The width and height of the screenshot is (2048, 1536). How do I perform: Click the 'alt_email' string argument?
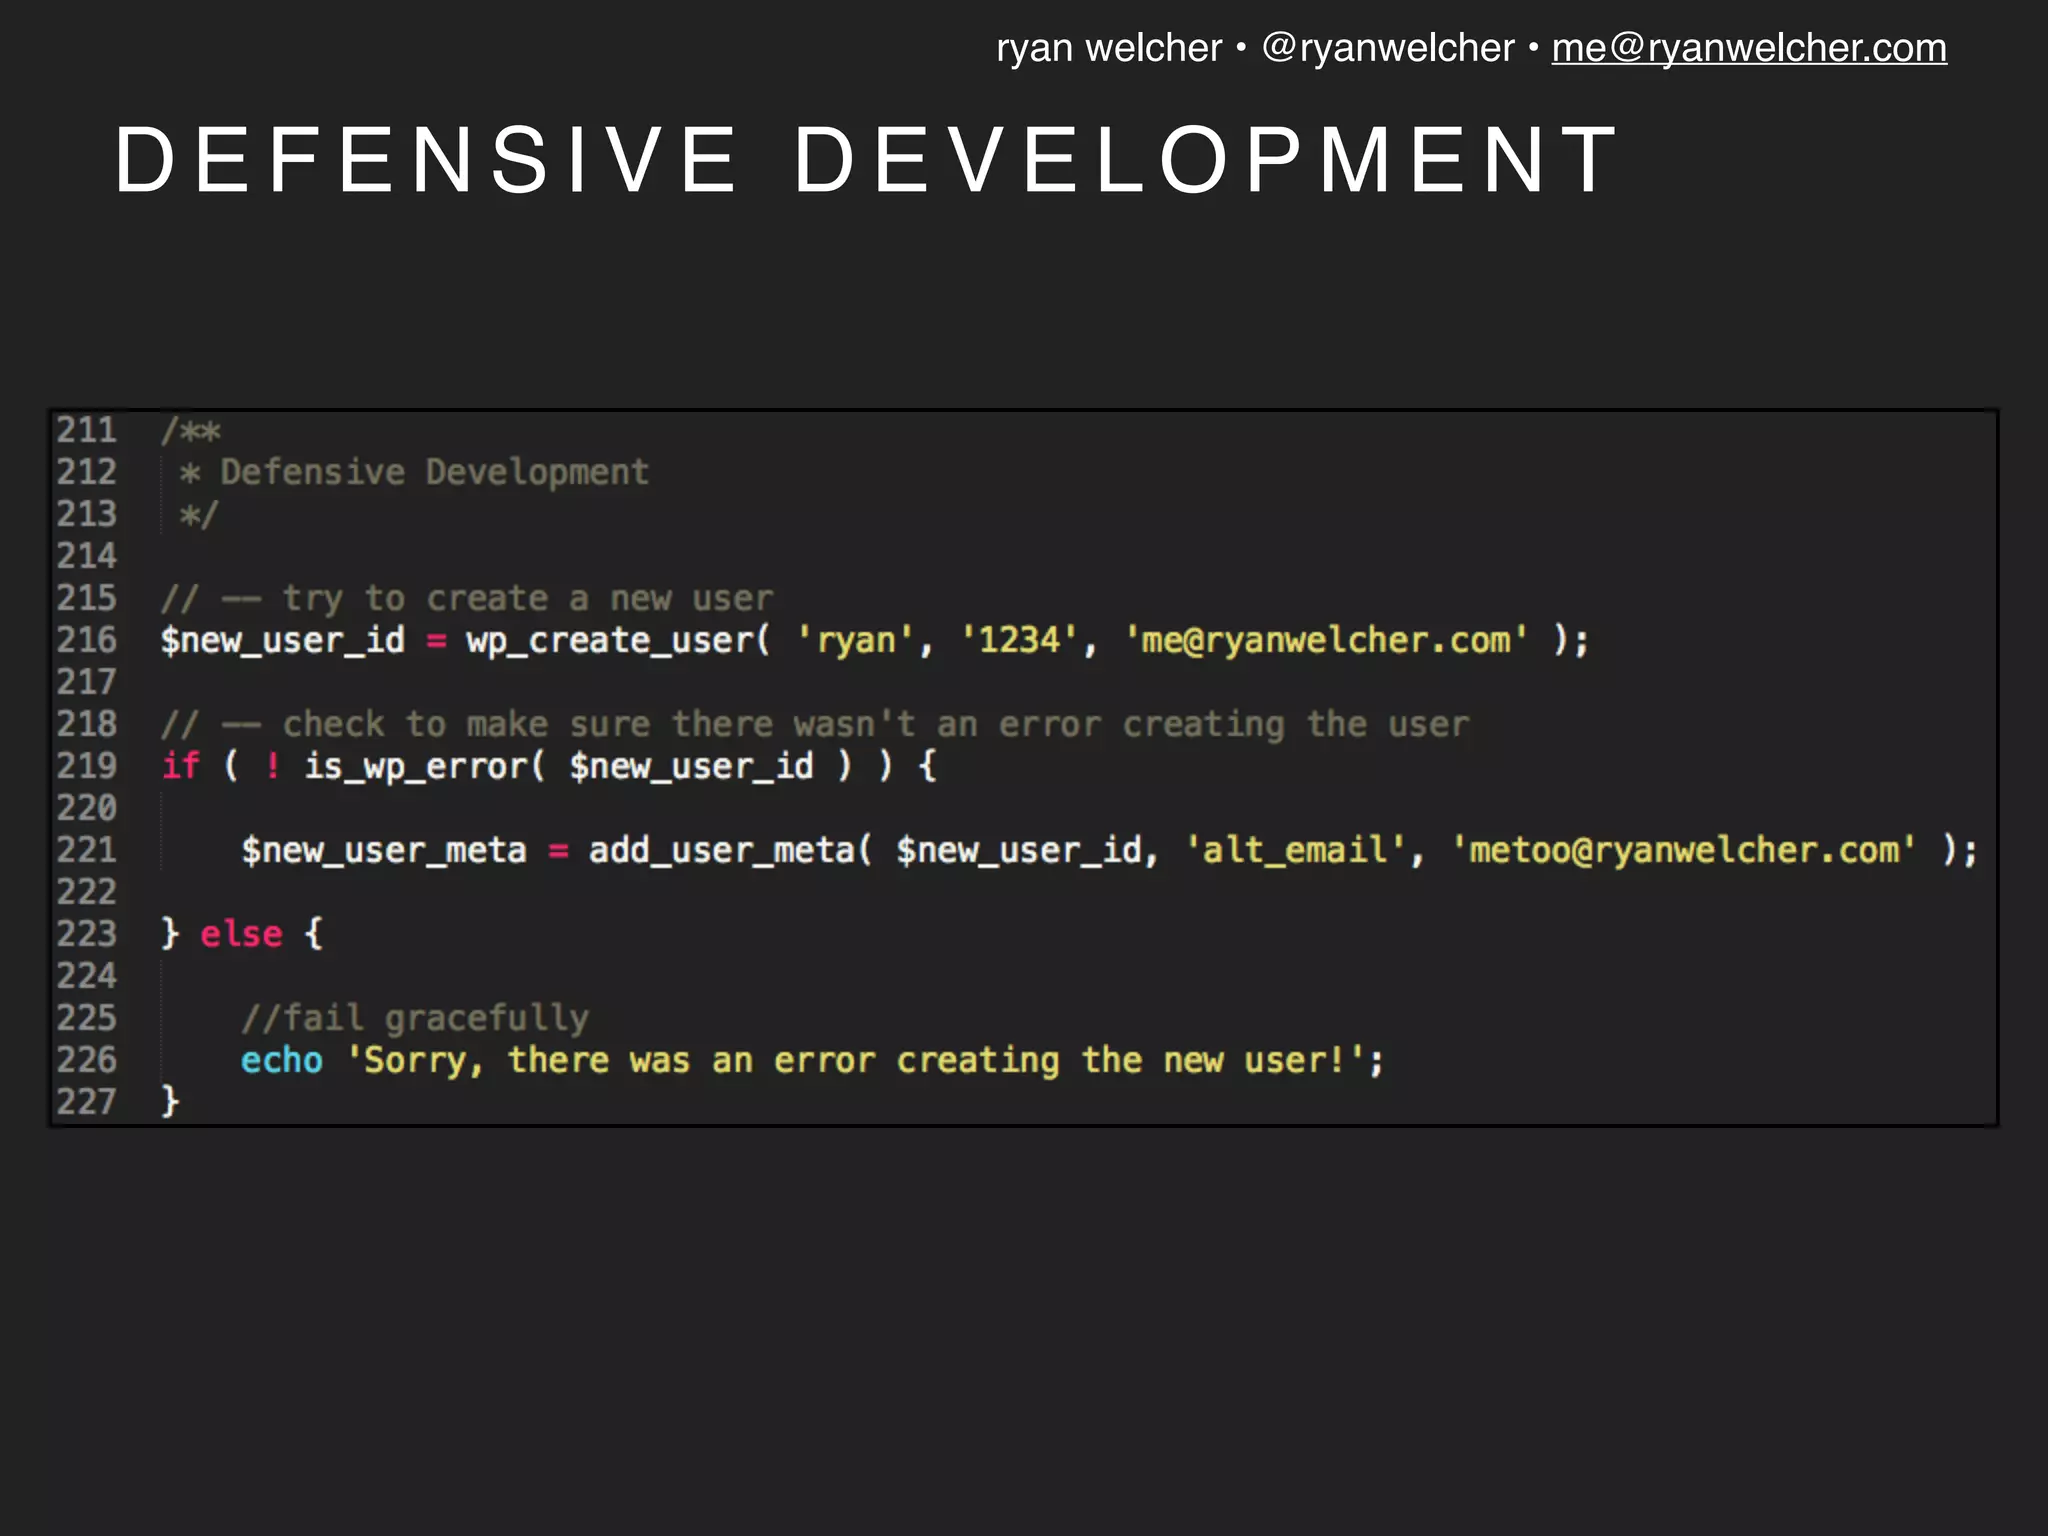[x=1296, y=850]
